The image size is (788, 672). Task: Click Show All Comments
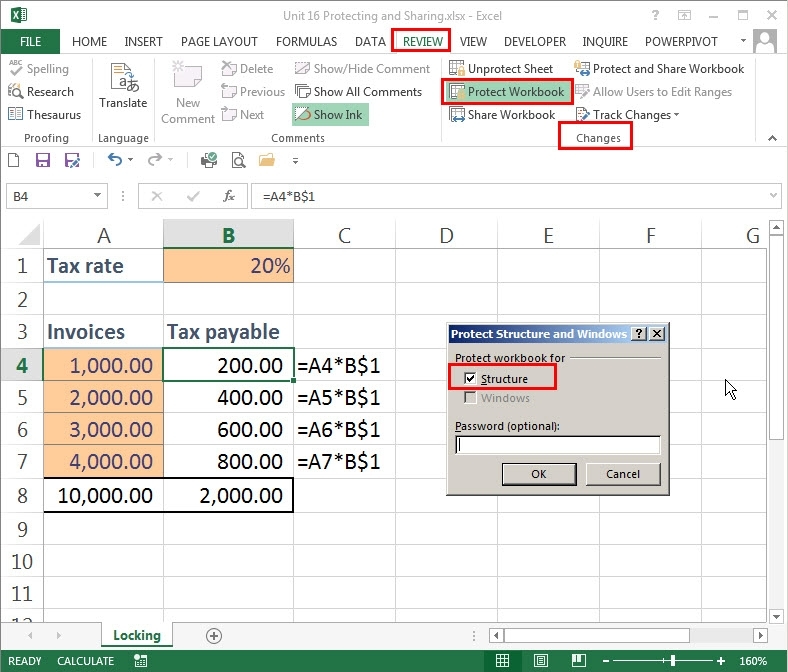tap(358, 92)
